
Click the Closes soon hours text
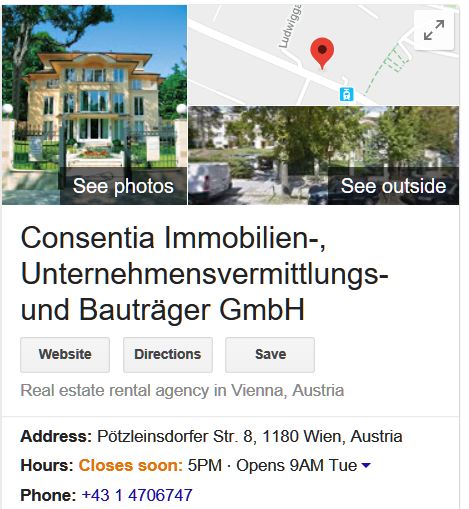131,465
